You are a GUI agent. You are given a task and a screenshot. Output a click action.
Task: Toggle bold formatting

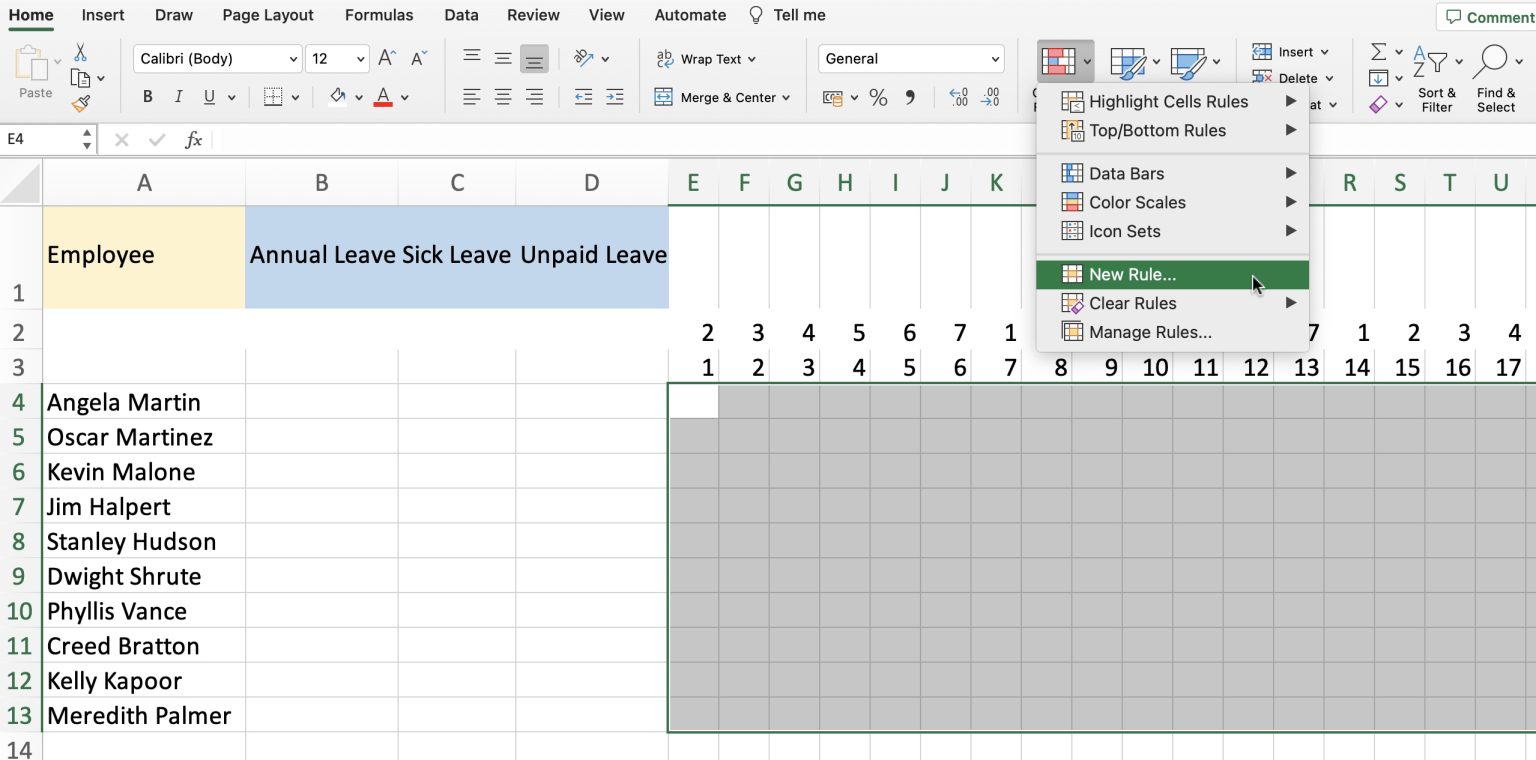147,96
